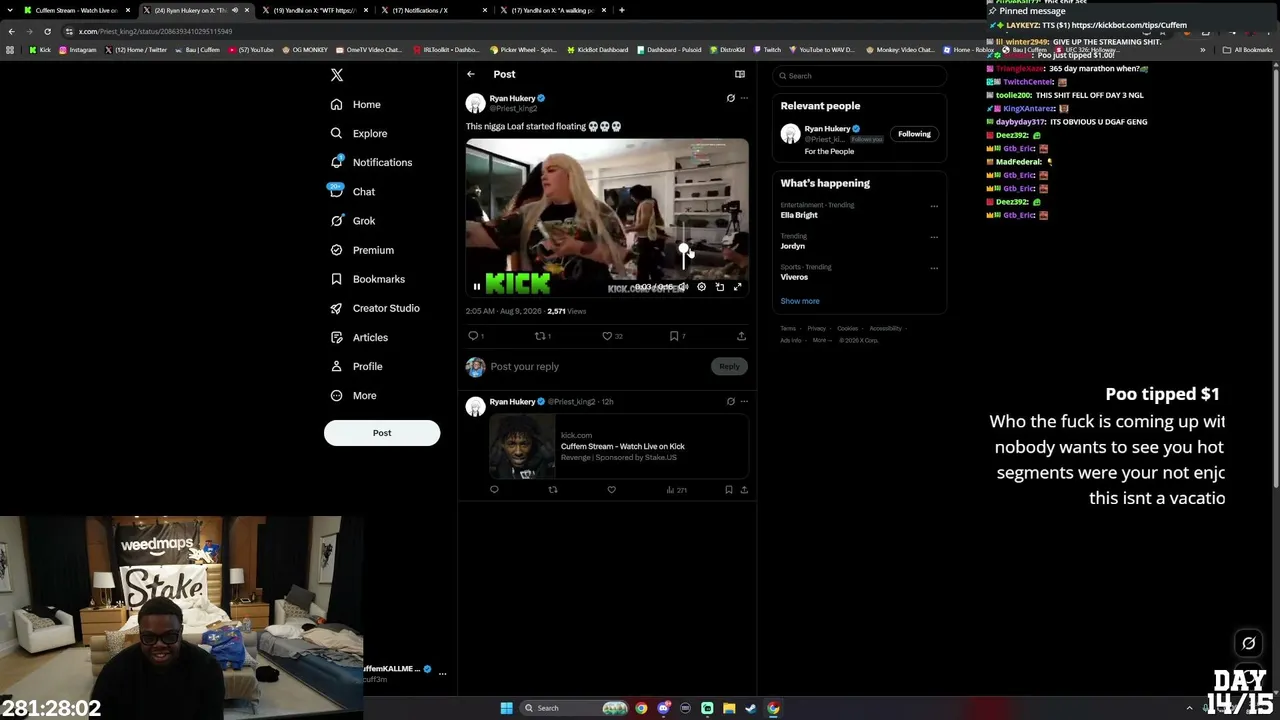
Task: Open Ryan Hukery's avatar on the main post
Action: coord(475,103)
